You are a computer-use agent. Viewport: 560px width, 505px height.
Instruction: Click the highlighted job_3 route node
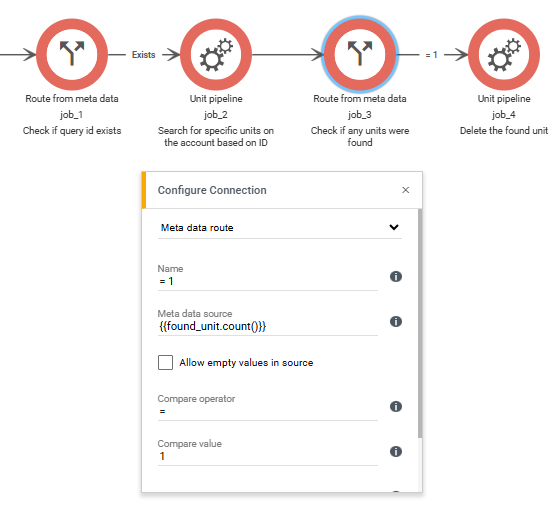click(360, 54)
